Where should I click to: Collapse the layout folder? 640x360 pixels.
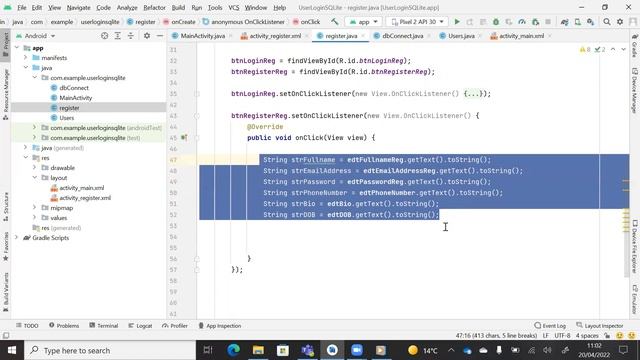(x=35, y=178)
